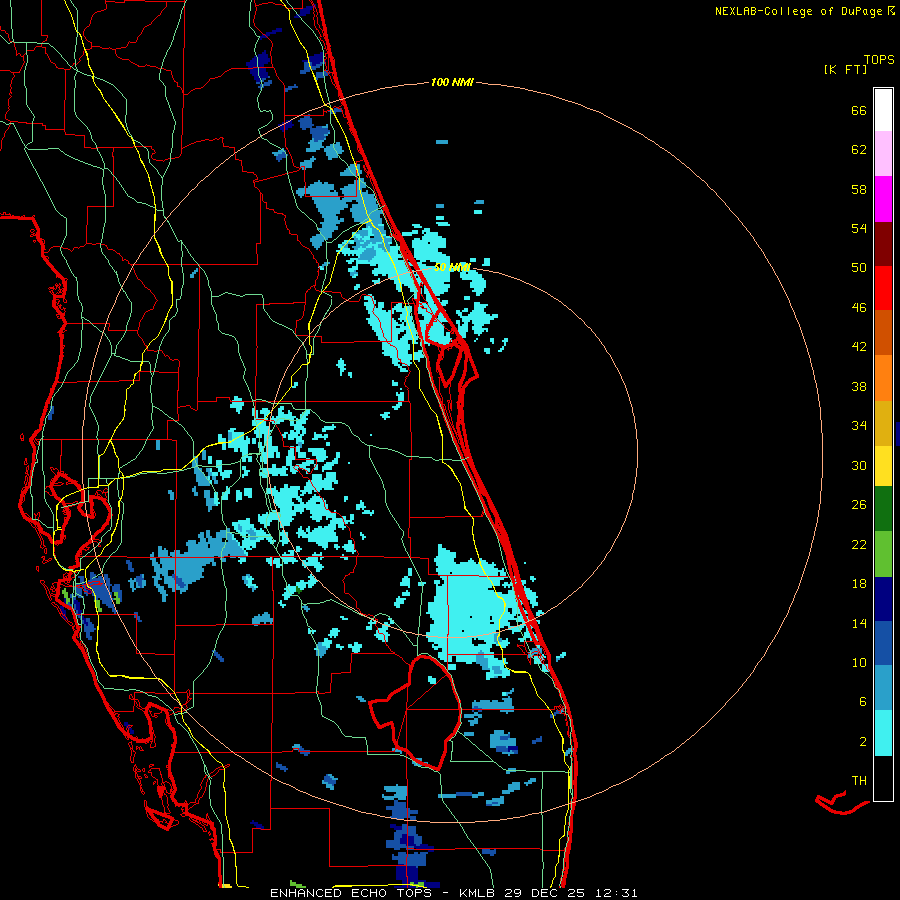Click the black threshold swatch in the legend
Viewport: 900px width, 900px height.
point(883,778)
